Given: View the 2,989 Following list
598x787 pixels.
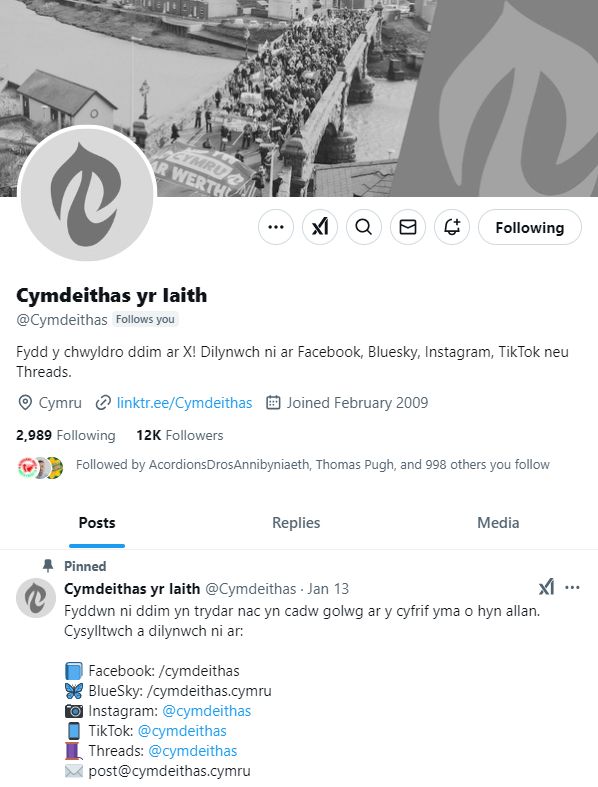Looking at the screenshot, I should point(66,435).
